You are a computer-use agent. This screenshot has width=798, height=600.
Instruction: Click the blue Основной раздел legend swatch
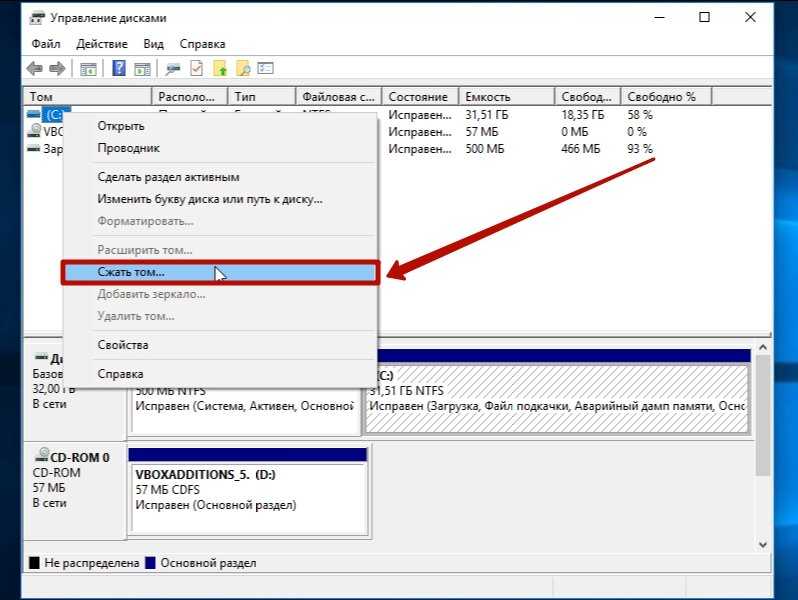150,563
